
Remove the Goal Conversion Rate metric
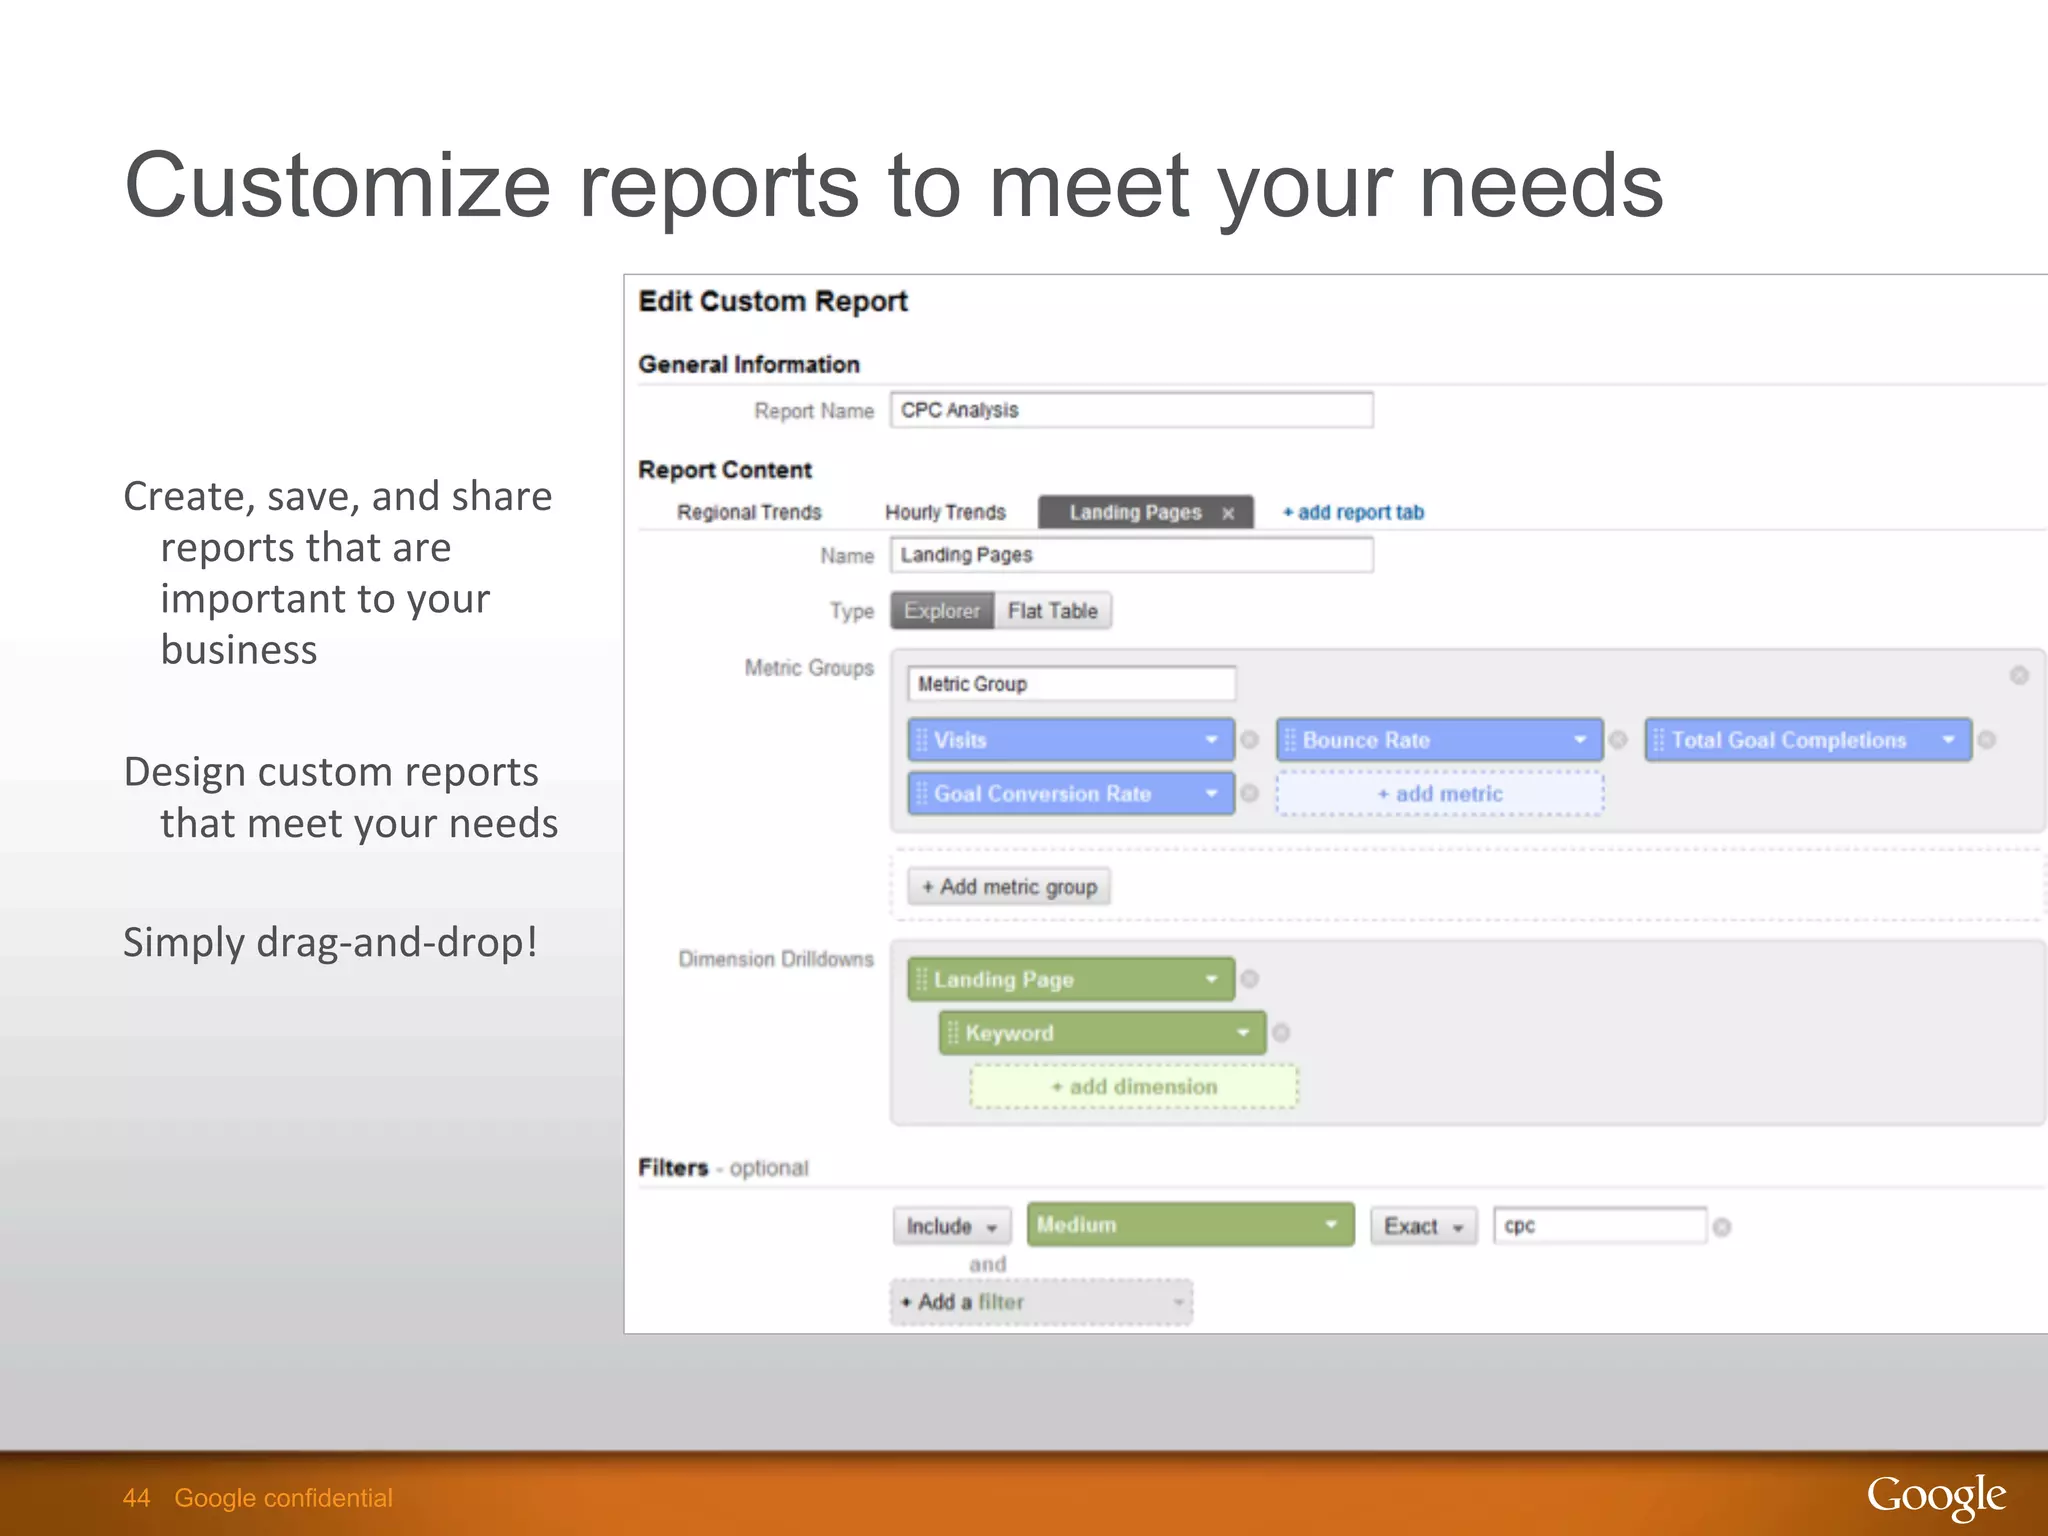(1250, 793)
